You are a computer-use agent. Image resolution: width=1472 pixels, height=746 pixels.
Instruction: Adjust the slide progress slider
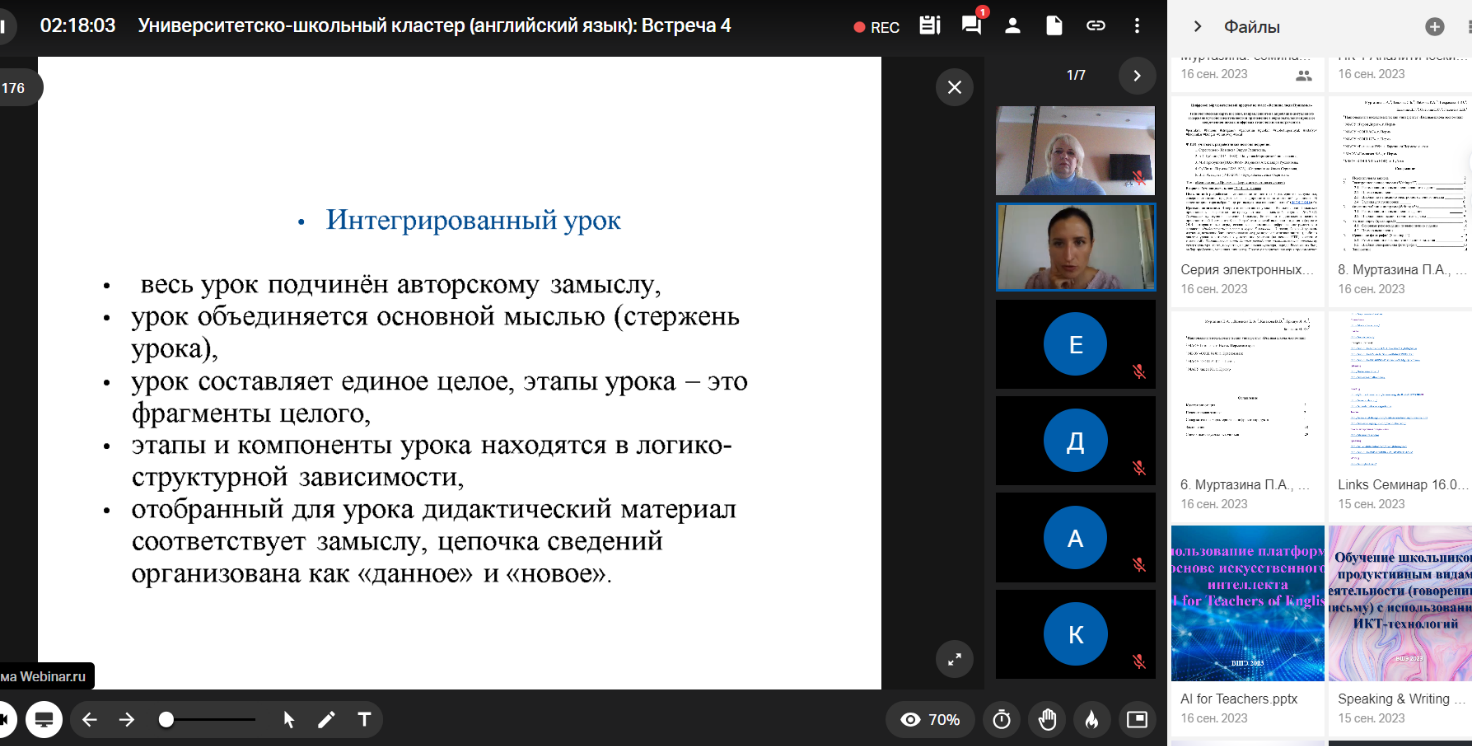point(167,719)
